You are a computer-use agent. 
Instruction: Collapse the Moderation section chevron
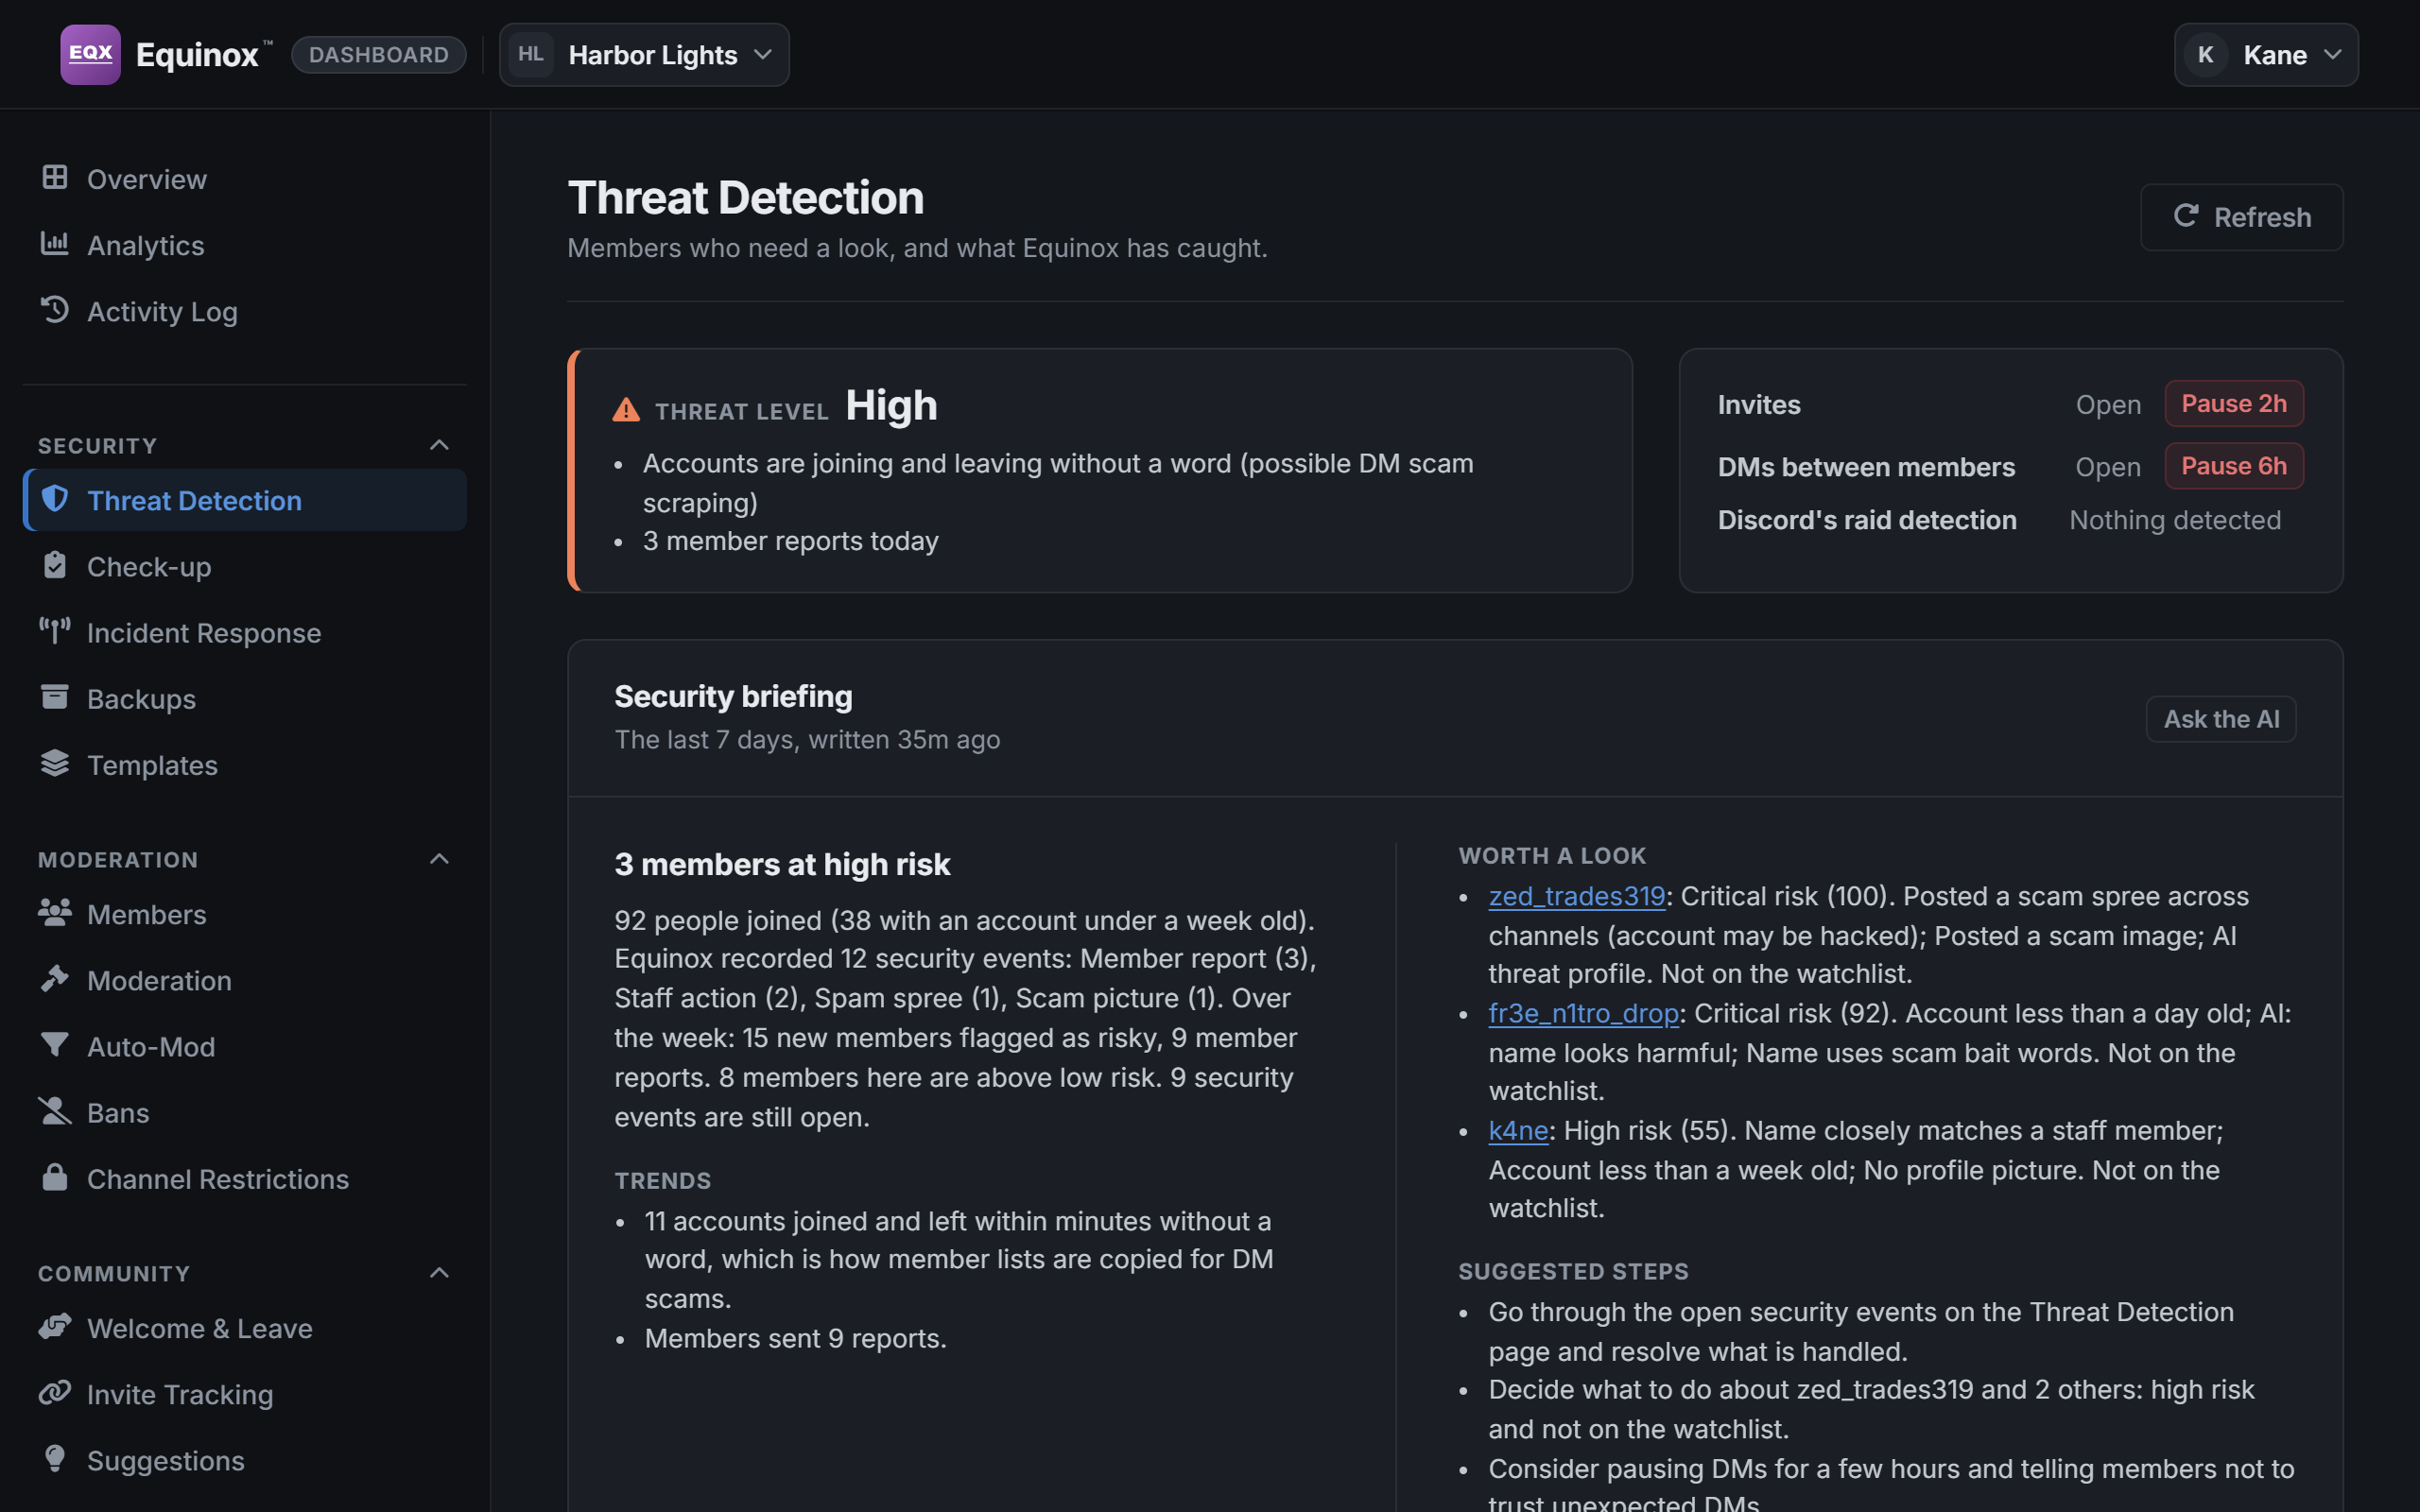[x=439, y=859]
